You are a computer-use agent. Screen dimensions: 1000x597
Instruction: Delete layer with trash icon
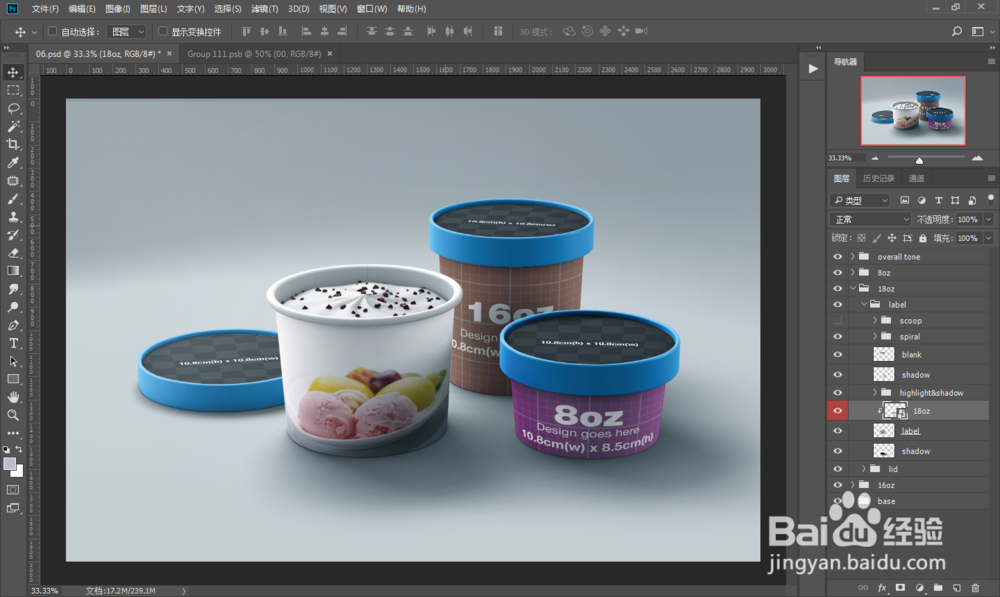click(x=975, y=587)
